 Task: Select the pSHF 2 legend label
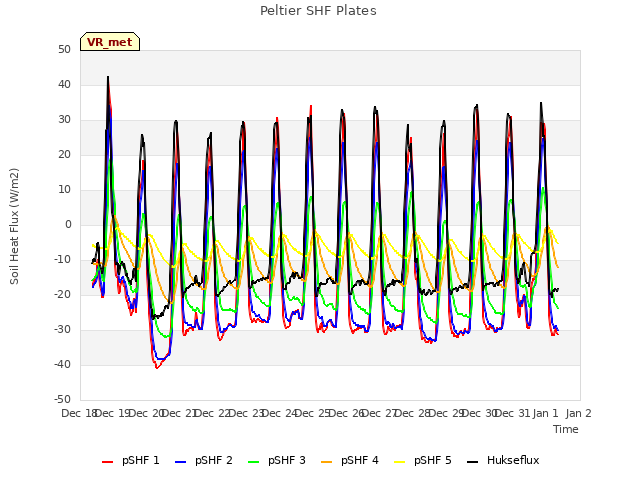tap(214, 460)
